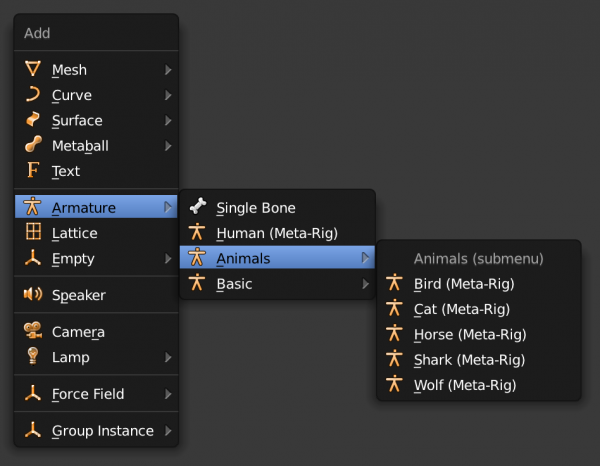Open the Force Field menu entry
Image resolution: width=600 pixels, height=466 pixels.
[x=96, y=394]
